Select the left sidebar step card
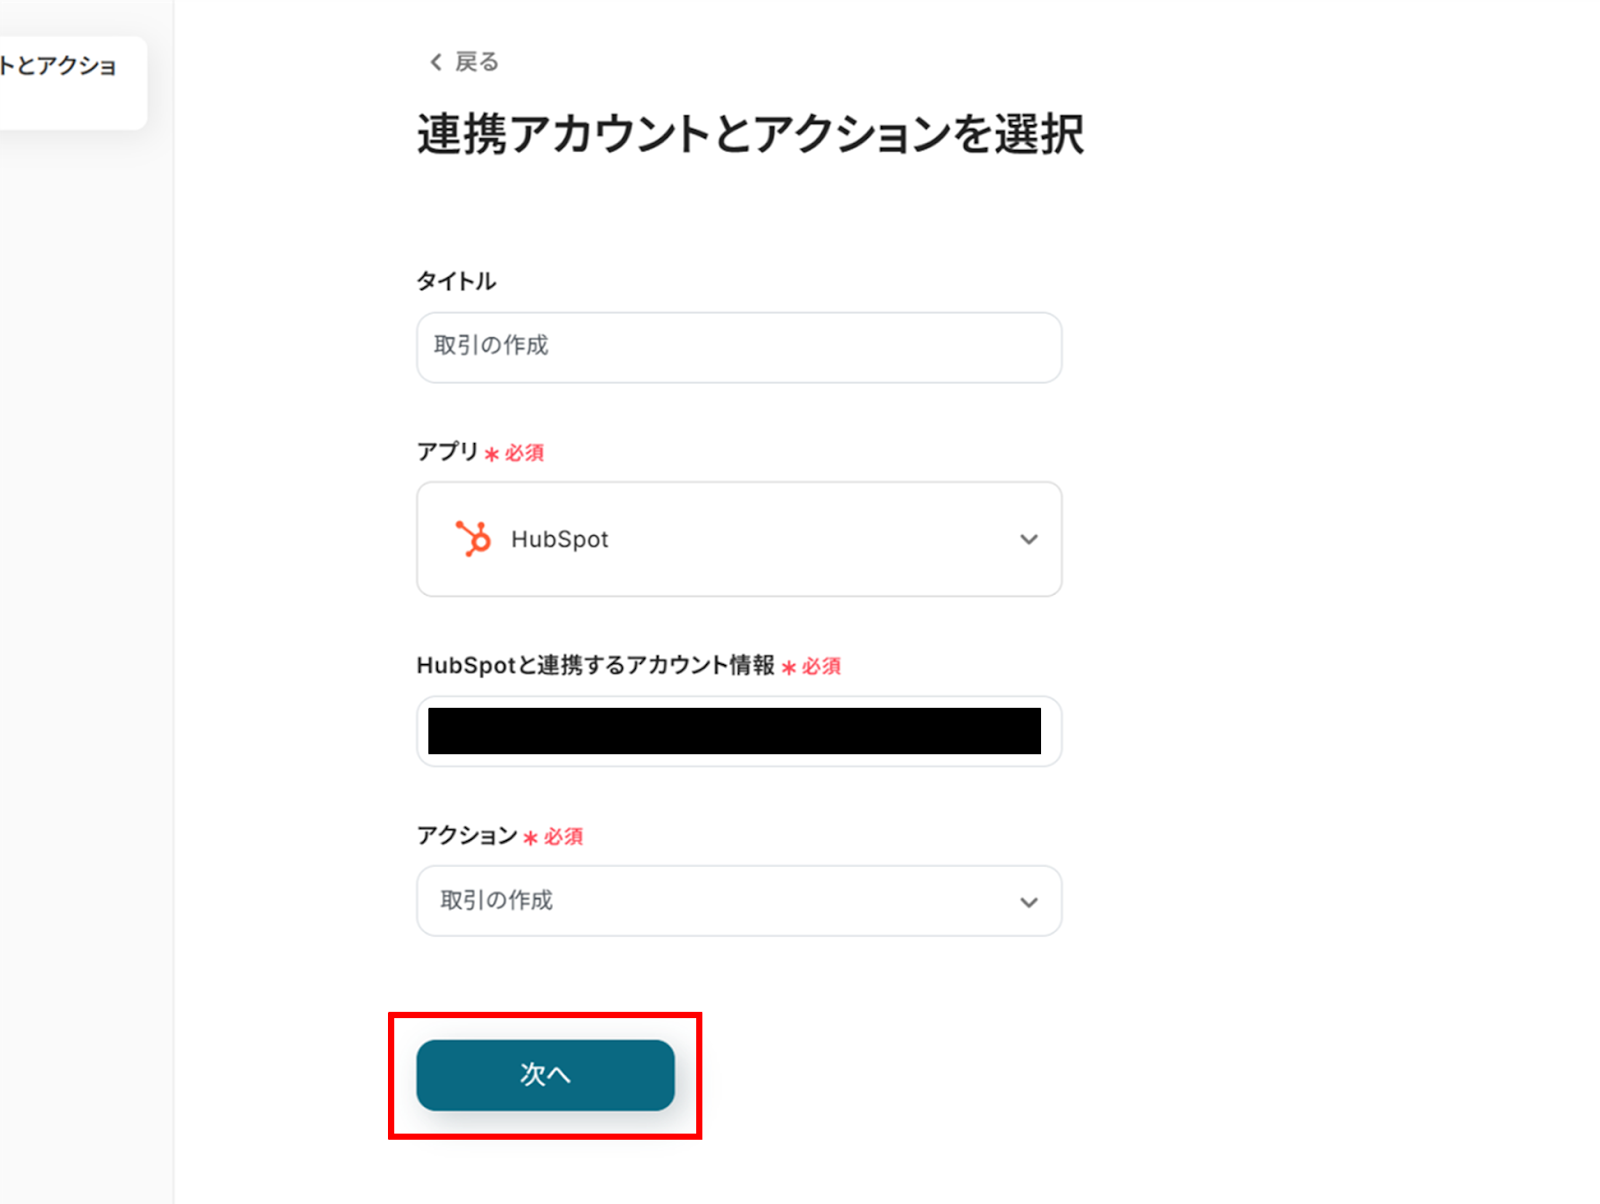 click(x=70, y=80)
